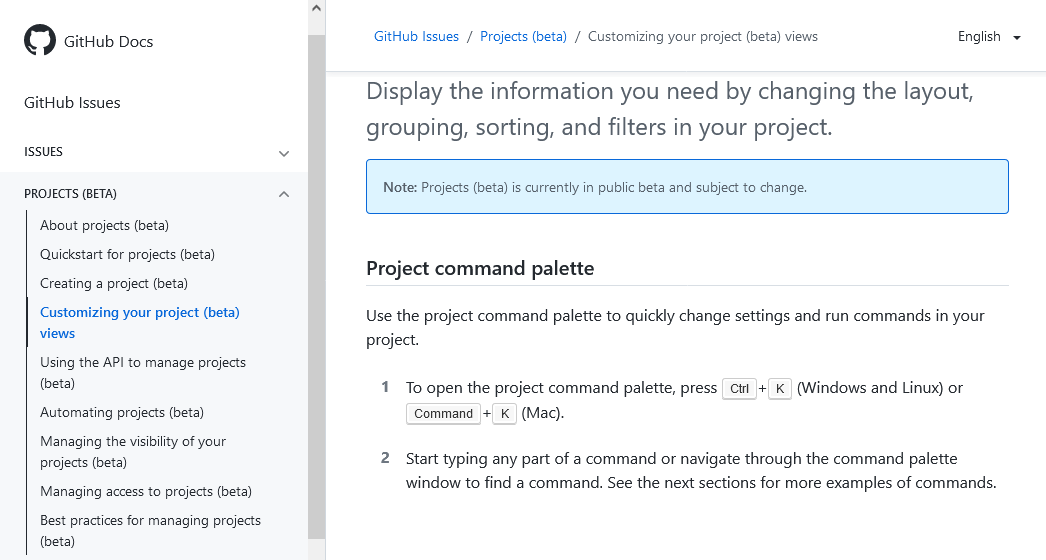Open Customizing your project (beta) views

[139, 323]
